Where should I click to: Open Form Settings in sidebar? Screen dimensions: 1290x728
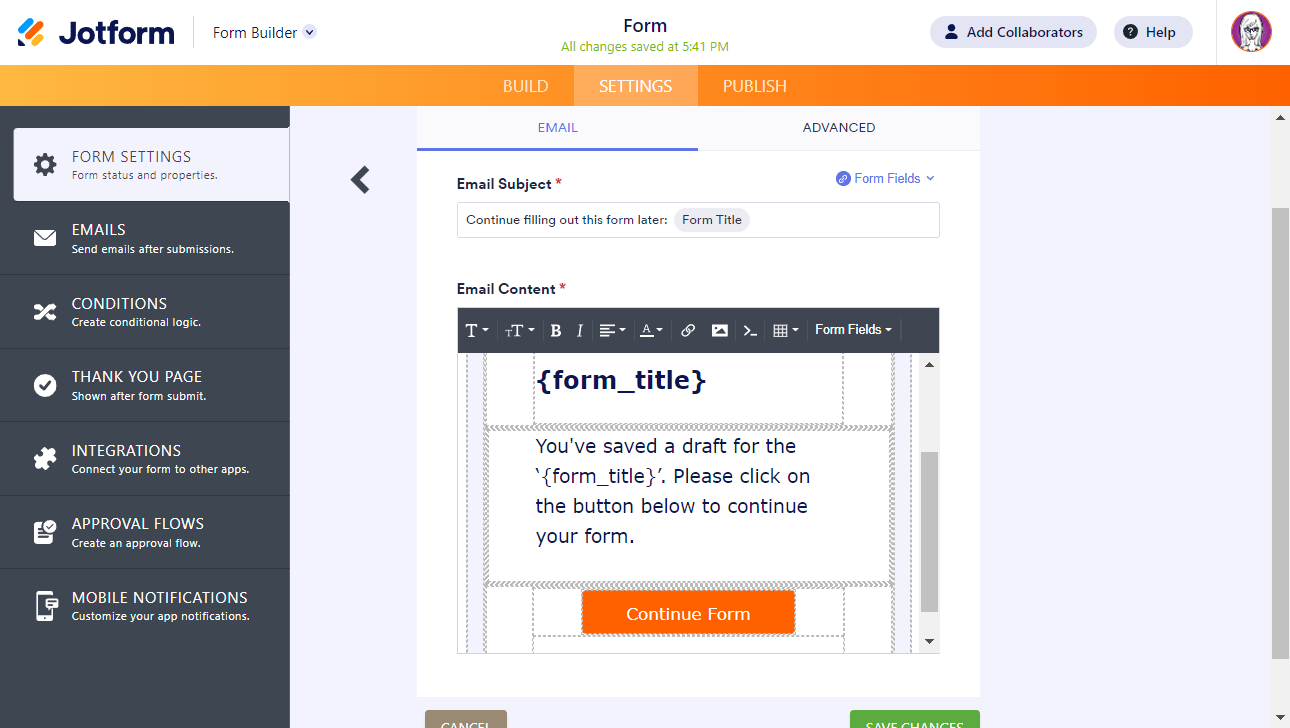(151, 165)
